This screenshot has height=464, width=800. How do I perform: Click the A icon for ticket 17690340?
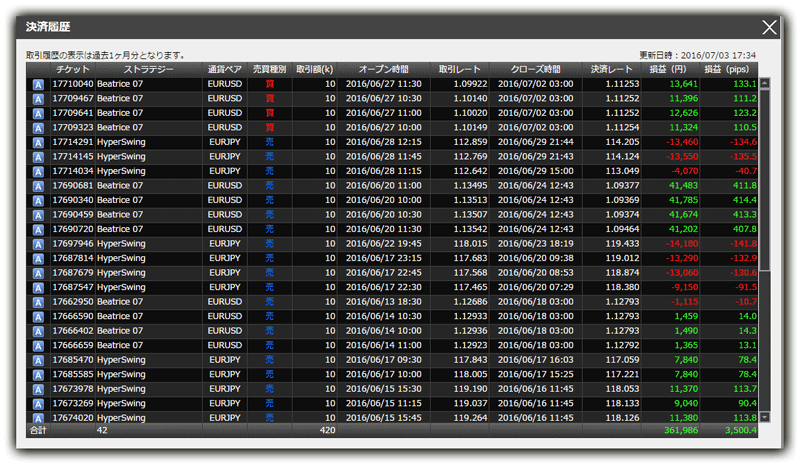(x=38, y=201)
